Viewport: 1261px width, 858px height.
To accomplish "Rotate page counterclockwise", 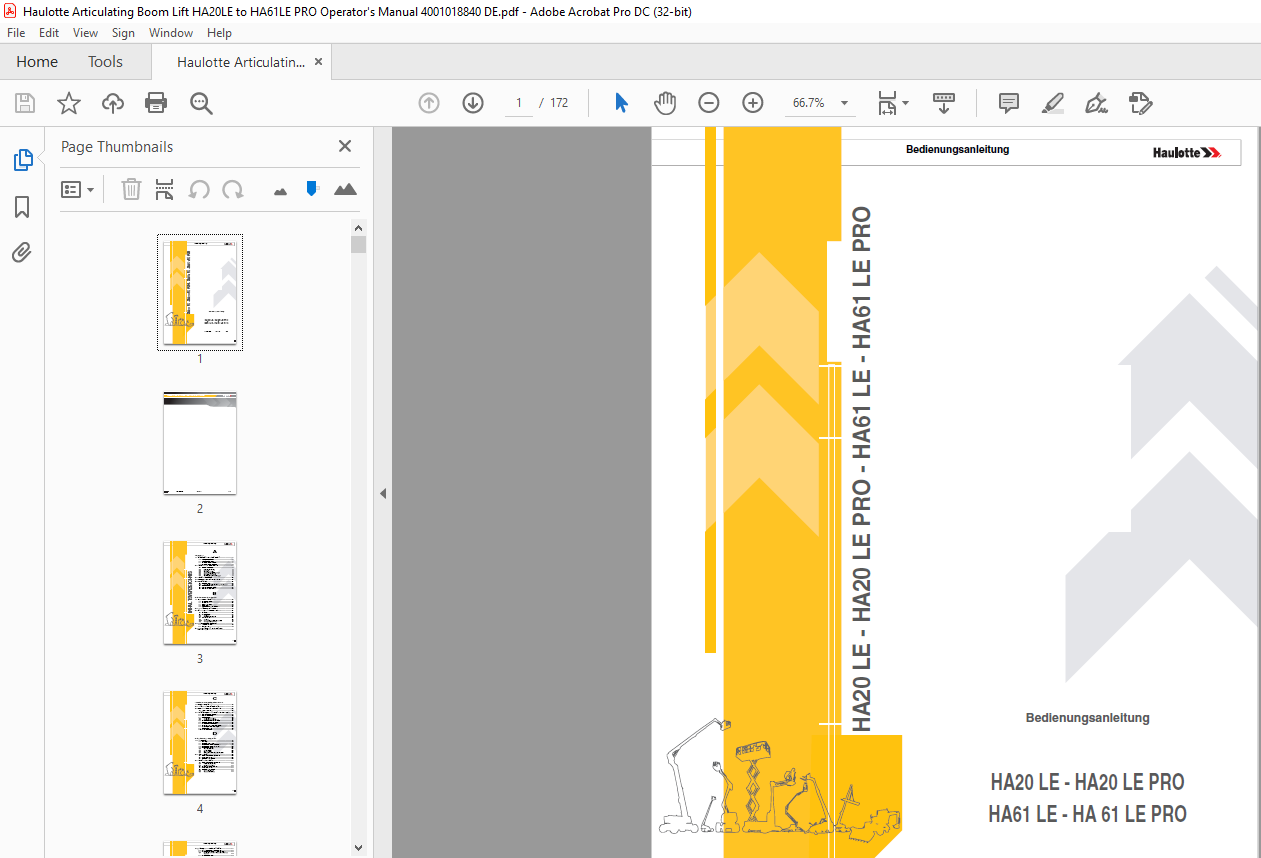I will (199, 189).
